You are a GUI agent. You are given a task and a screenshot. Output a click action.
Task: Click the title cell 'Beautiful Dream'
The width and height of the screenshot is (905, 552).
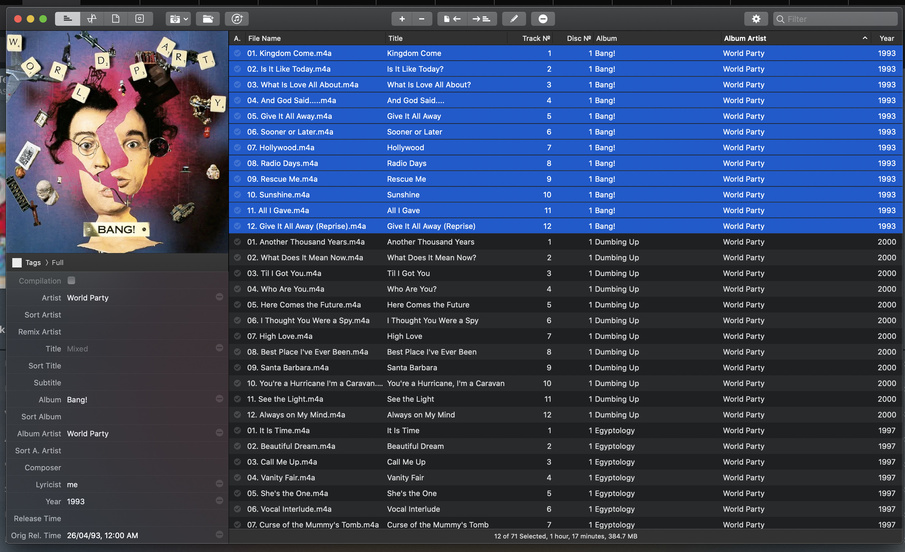(x=415, y=446)
